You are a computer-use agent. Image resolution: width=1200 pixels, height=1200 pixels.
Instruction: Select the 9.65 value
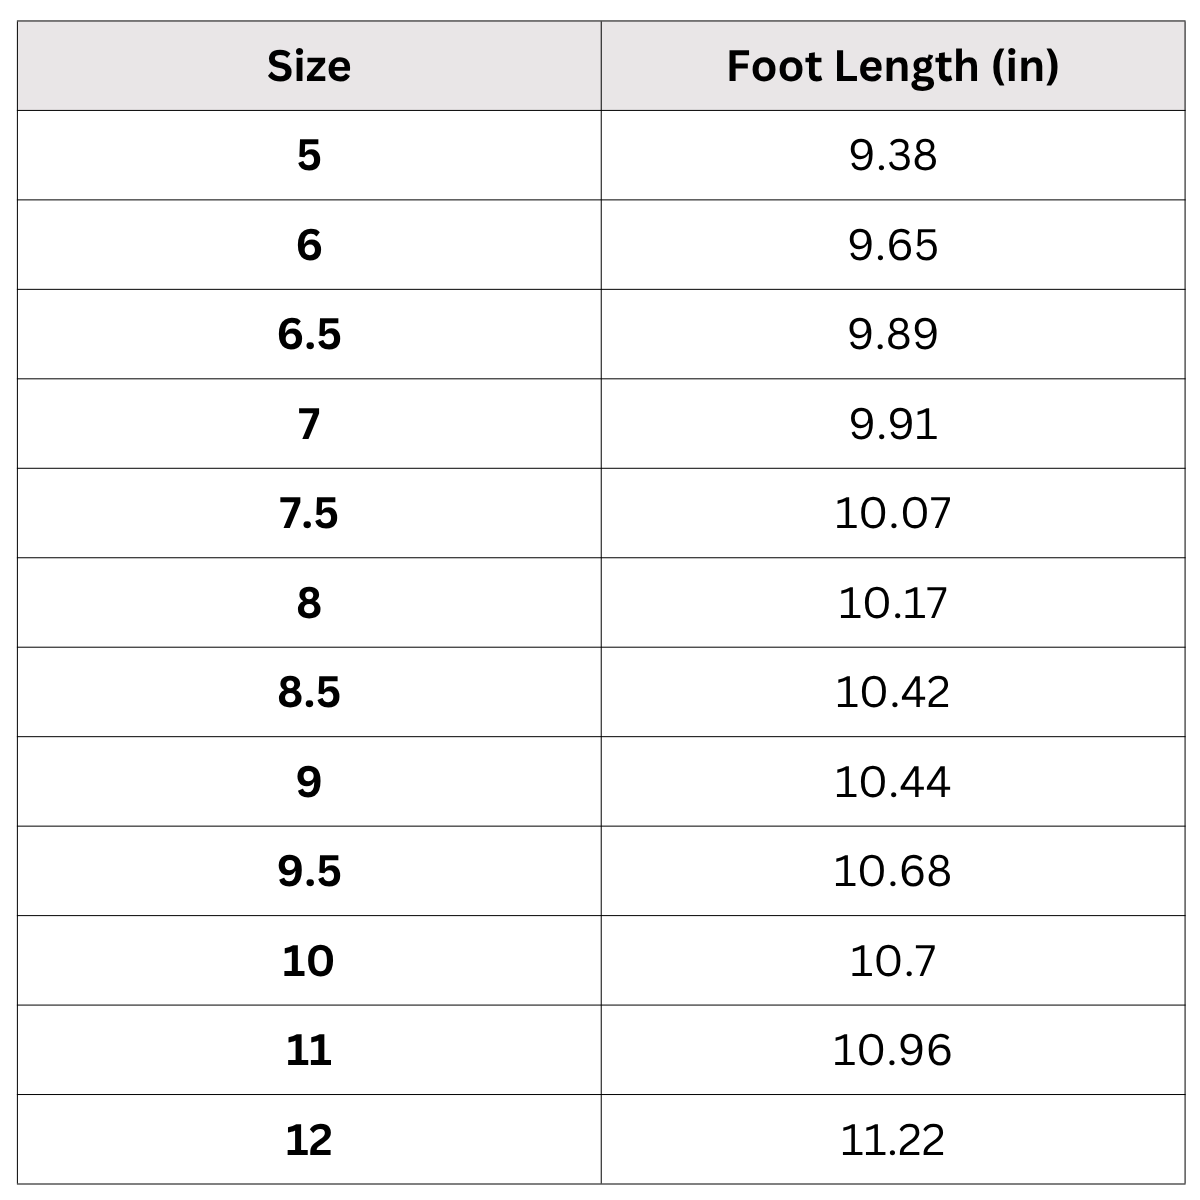coord(892,245)
